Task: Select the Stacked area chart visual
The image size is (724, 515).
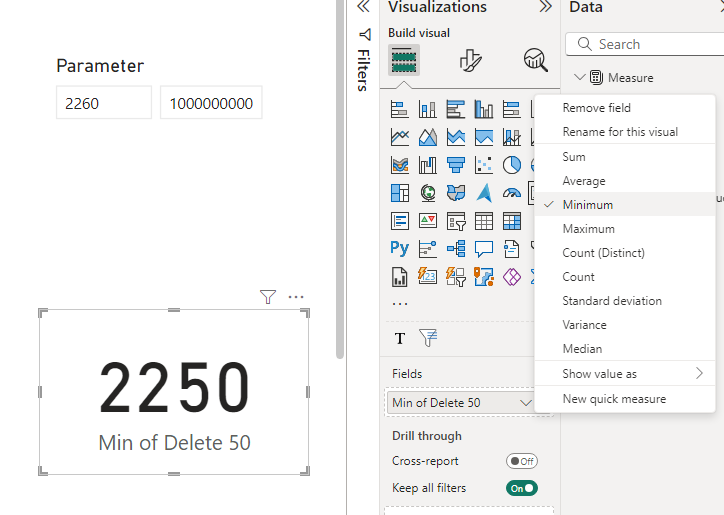Action: (456, 137)
